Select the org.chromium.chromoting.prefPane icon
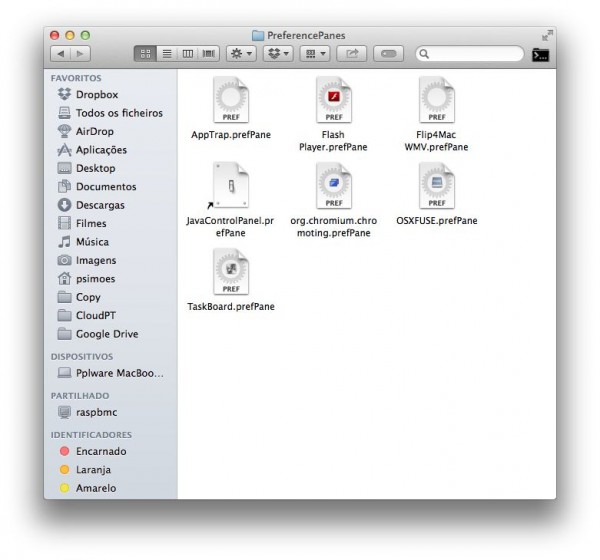This screenshot has width=600, height=560. point(334,186)
